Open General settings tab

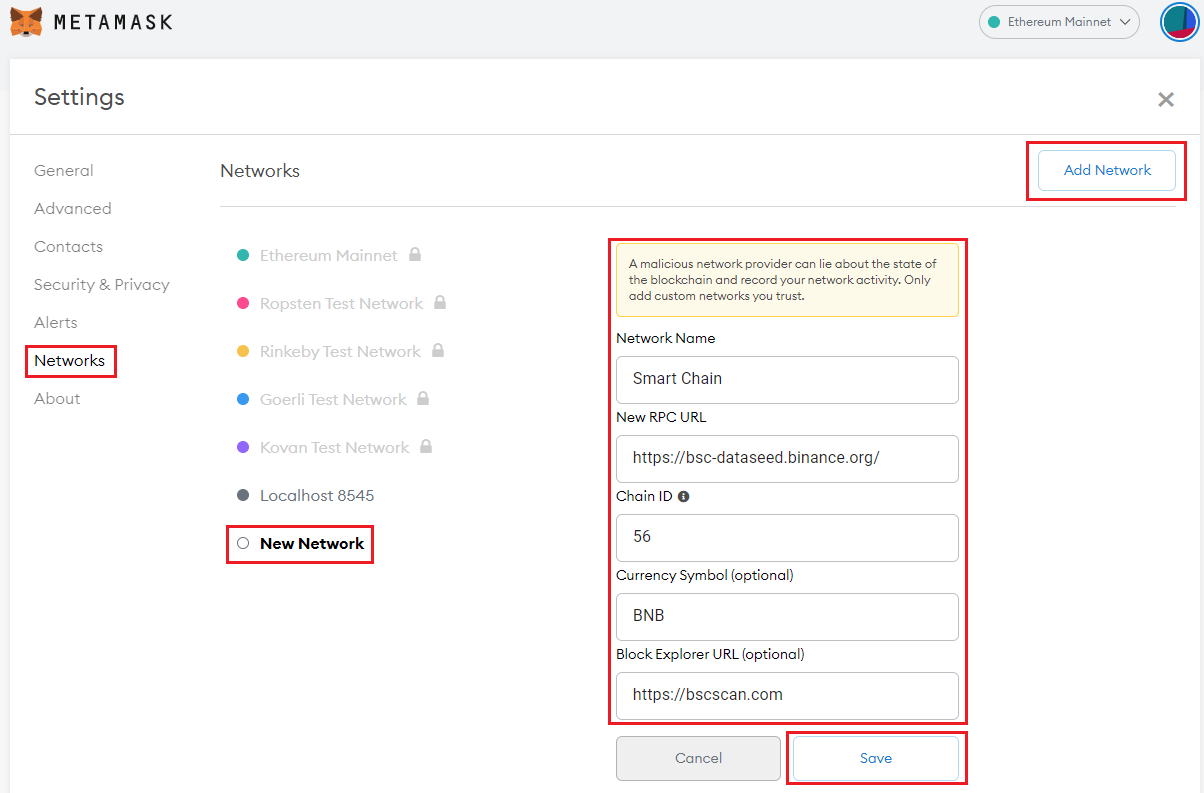point(64,171)
